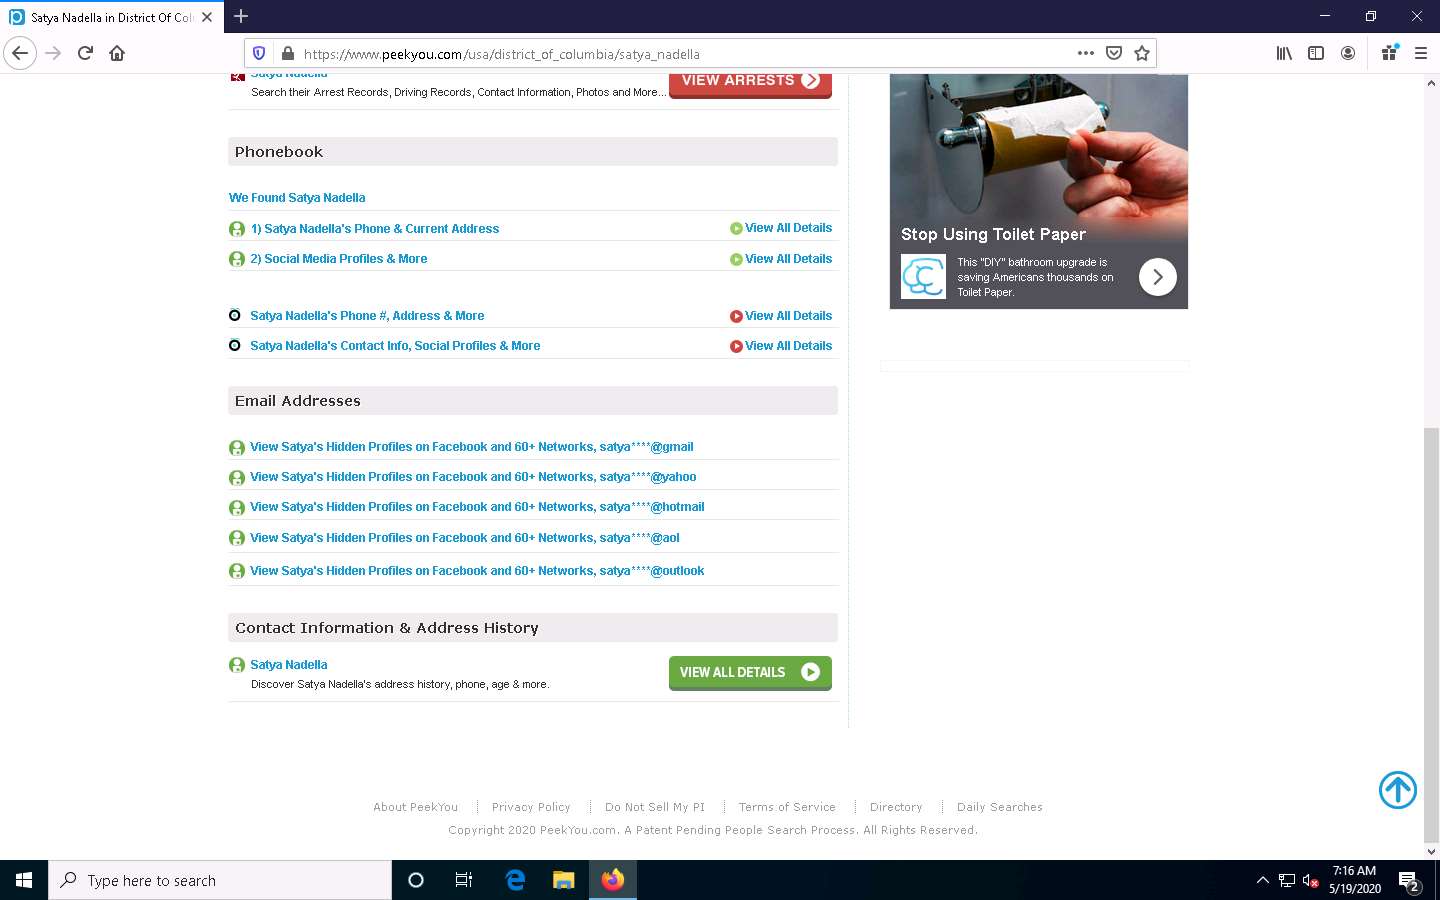Click 'Stop Using Toilet Paper' ad headline

993,234
